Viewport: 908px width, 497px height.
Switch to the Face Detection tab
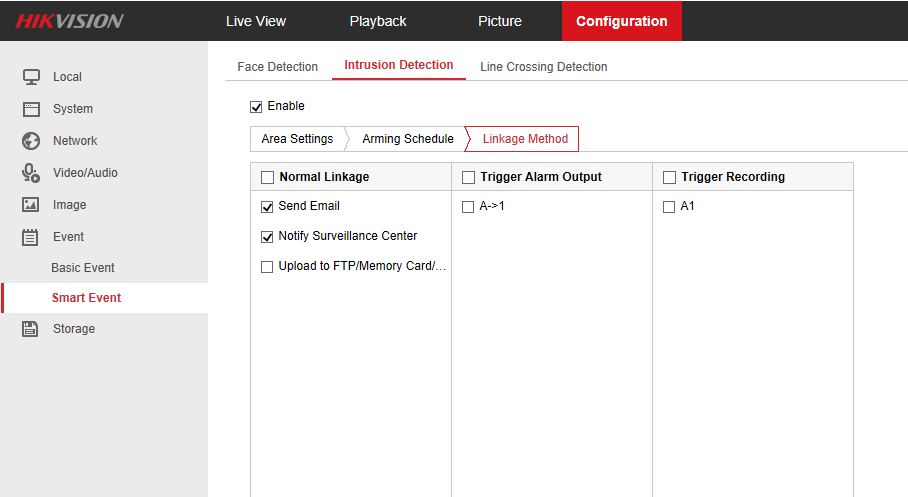277,67
